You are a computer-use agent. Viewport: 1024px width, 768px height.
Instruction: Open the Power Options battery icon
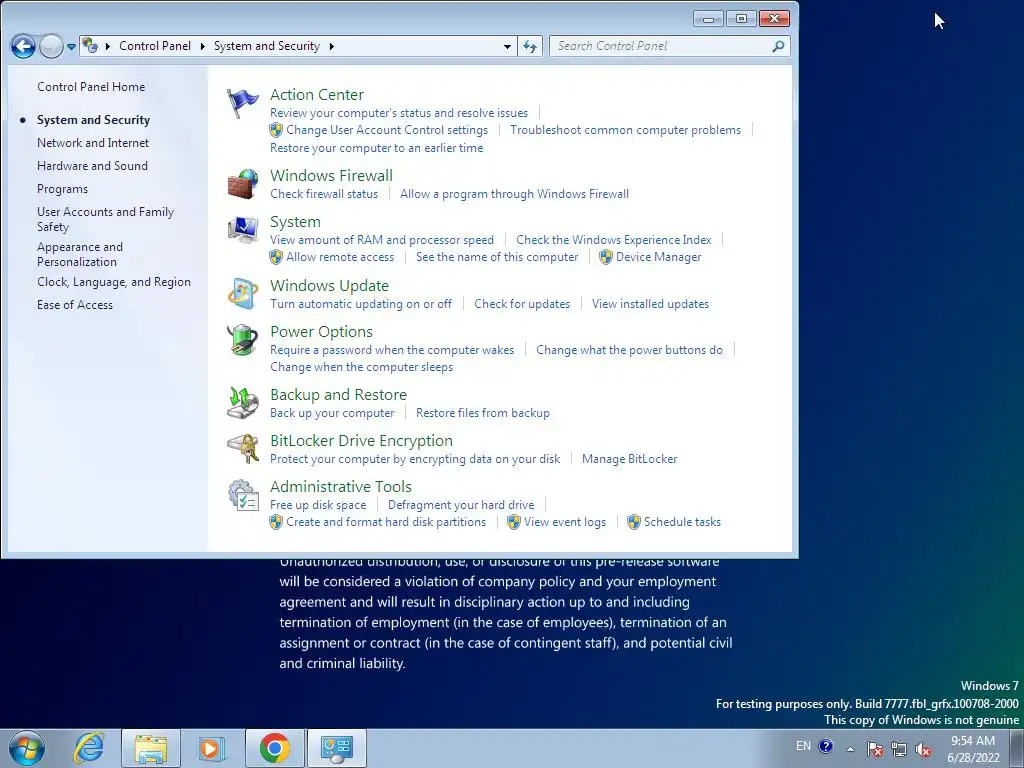(242, 340)
